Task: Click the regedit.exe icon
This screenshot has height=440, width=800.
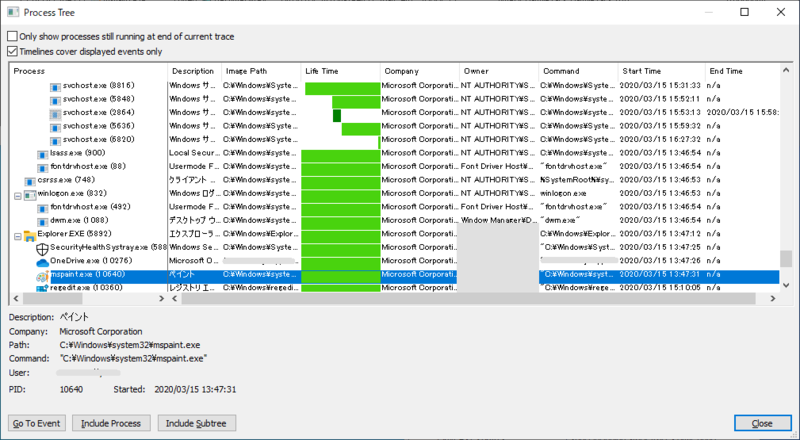Action: click(x=42, y=288)
